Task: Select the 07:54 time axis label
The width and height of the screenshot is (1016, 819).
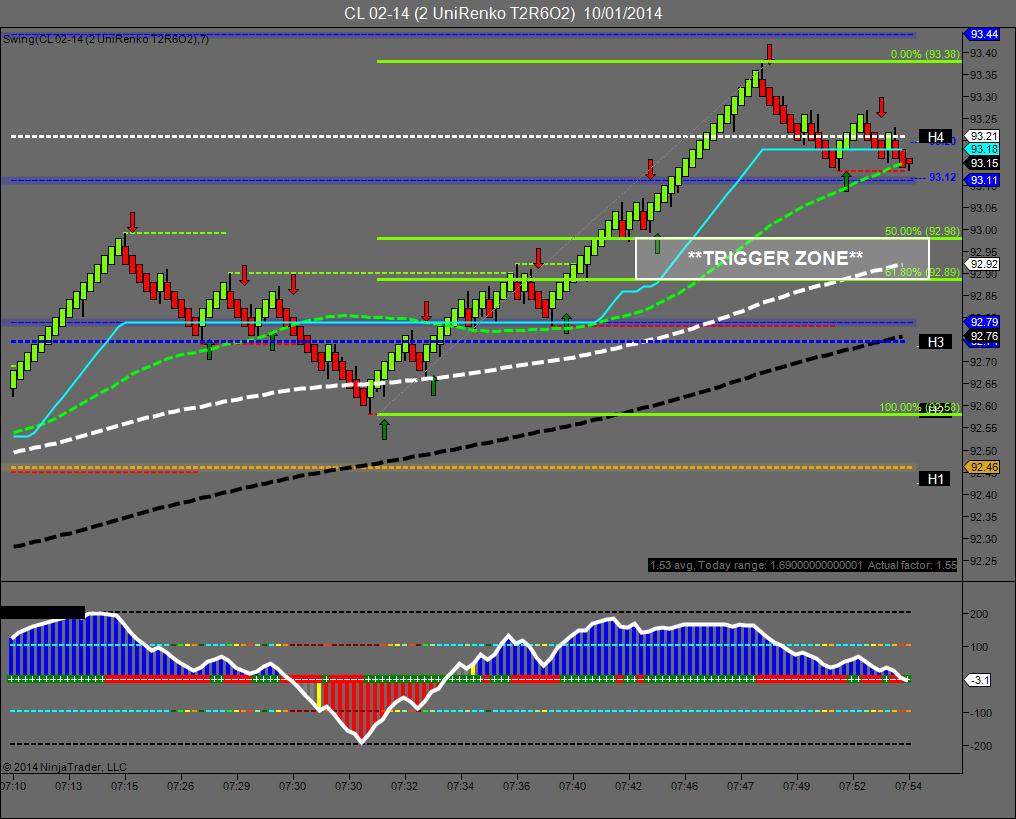Action: (908, 786)
